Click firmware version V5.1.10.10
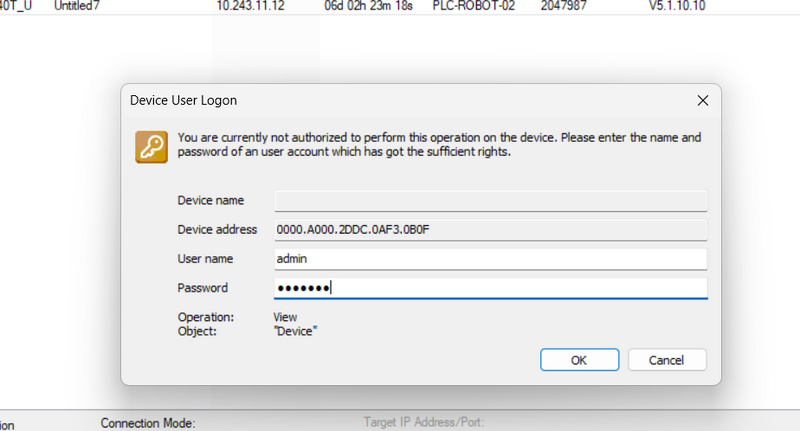The height and width of the screenshot is (431, 800). (x=677, y=5)
